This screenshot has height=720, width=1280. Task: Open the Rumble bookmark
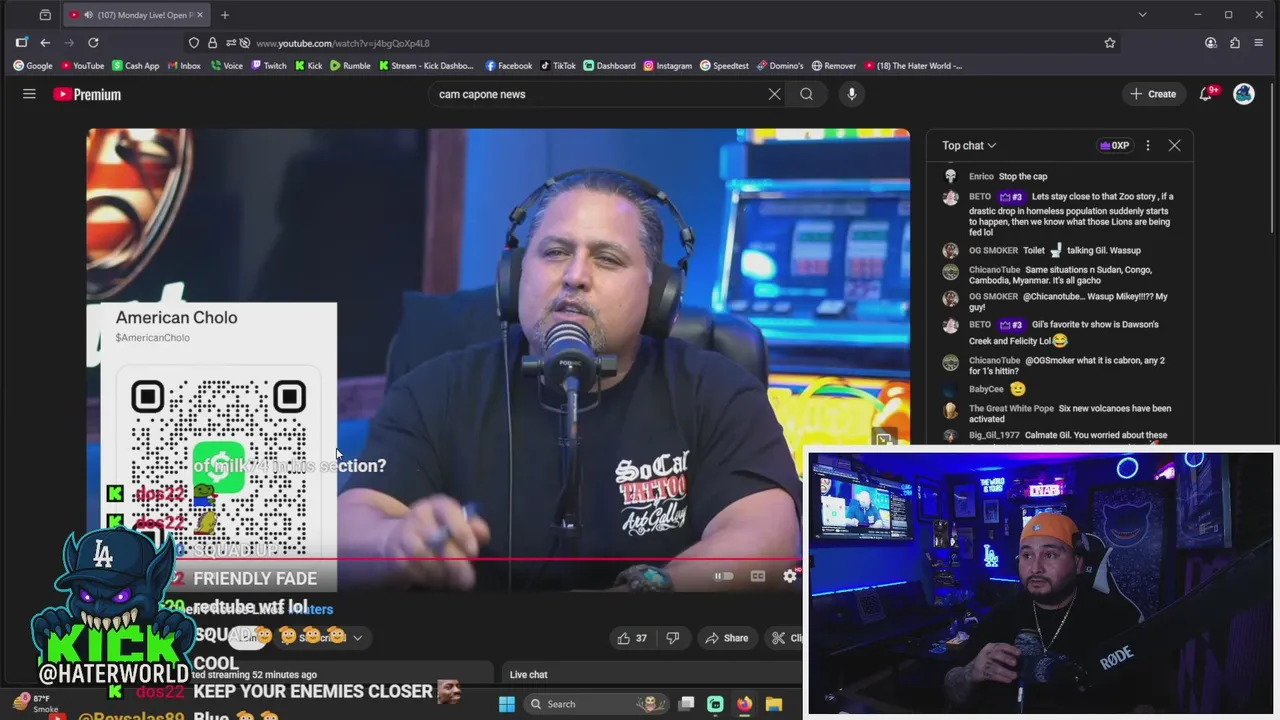[350, 66]
